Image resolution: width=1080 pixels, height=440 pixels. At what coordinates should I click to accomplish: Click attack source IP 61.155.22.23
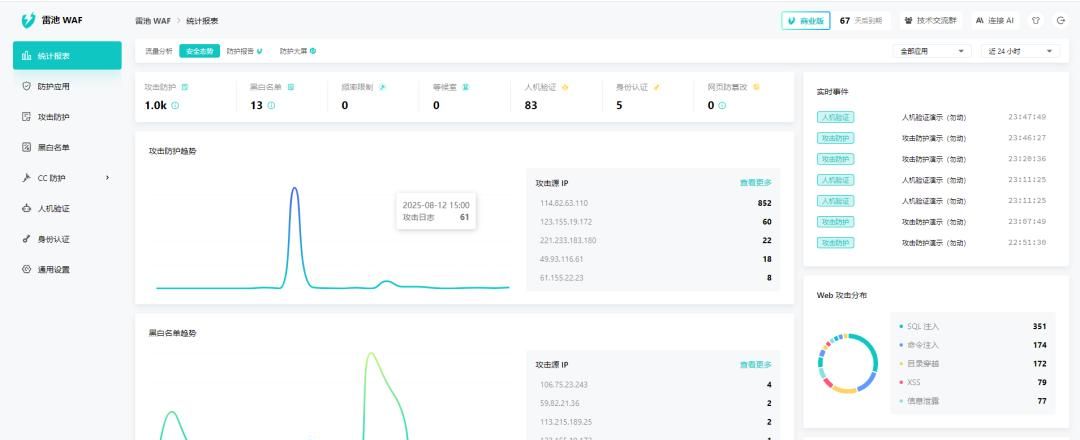(562, 277)
